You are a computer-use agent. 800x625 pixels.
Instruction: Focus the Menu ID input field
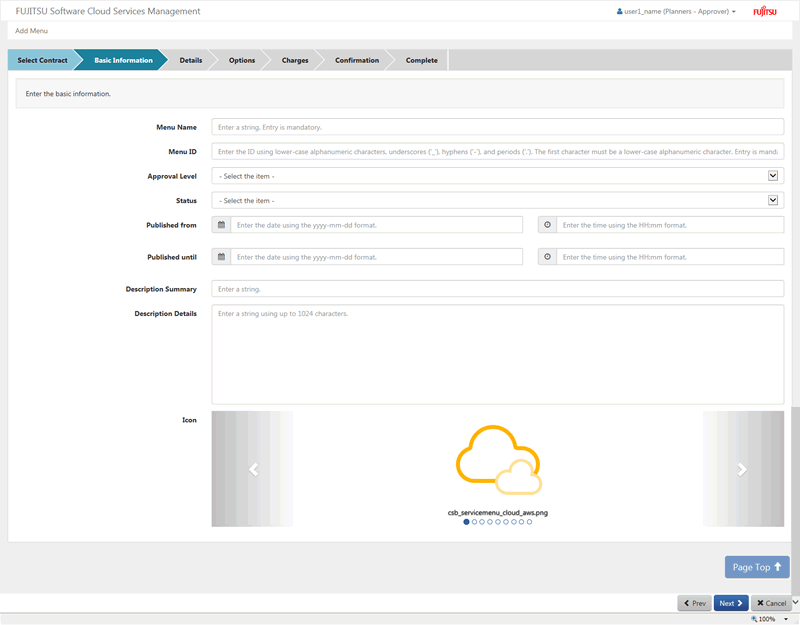click(497, 152)
